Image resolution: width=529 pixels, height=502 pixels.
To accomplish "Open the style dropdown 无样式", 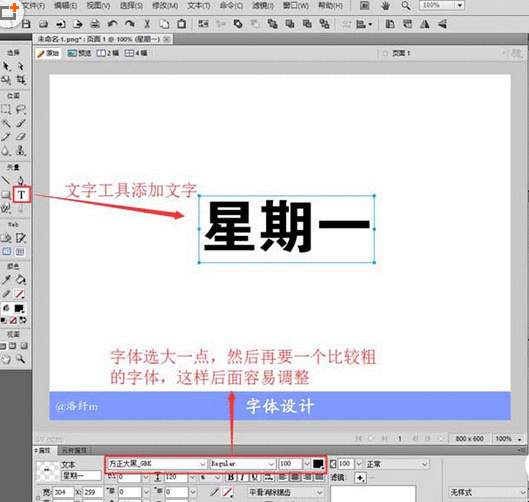I will (487, 492).
